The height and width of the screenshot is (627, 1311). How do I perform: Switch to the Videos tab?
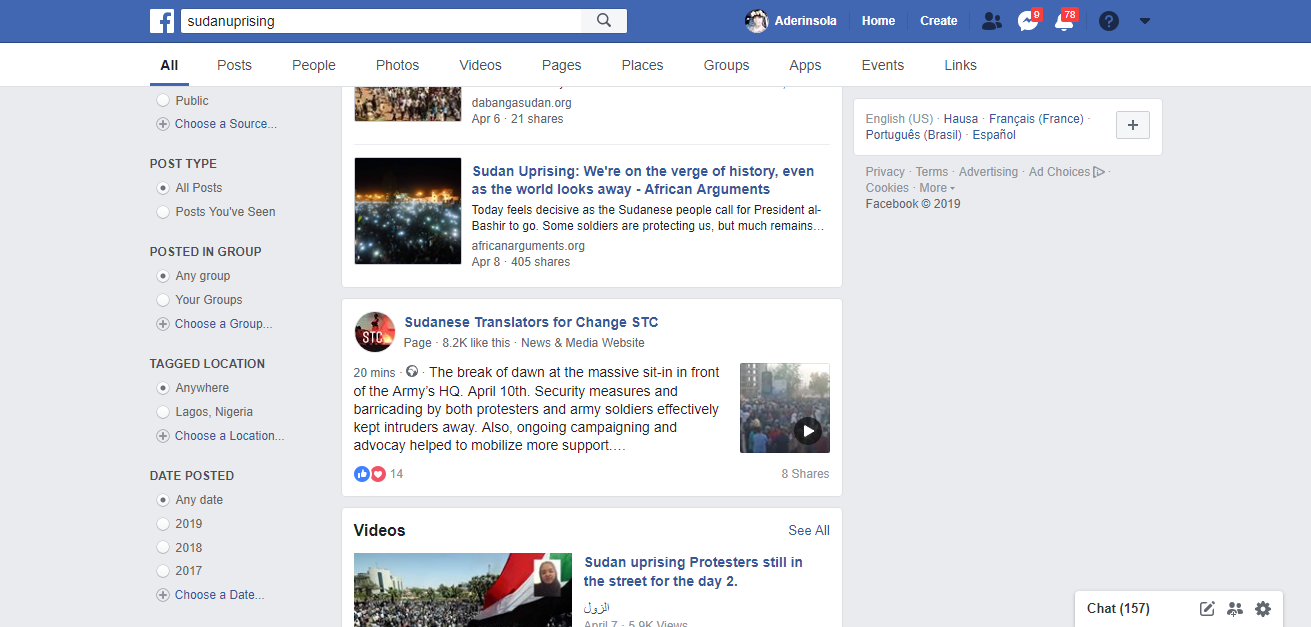coord(480,65)
